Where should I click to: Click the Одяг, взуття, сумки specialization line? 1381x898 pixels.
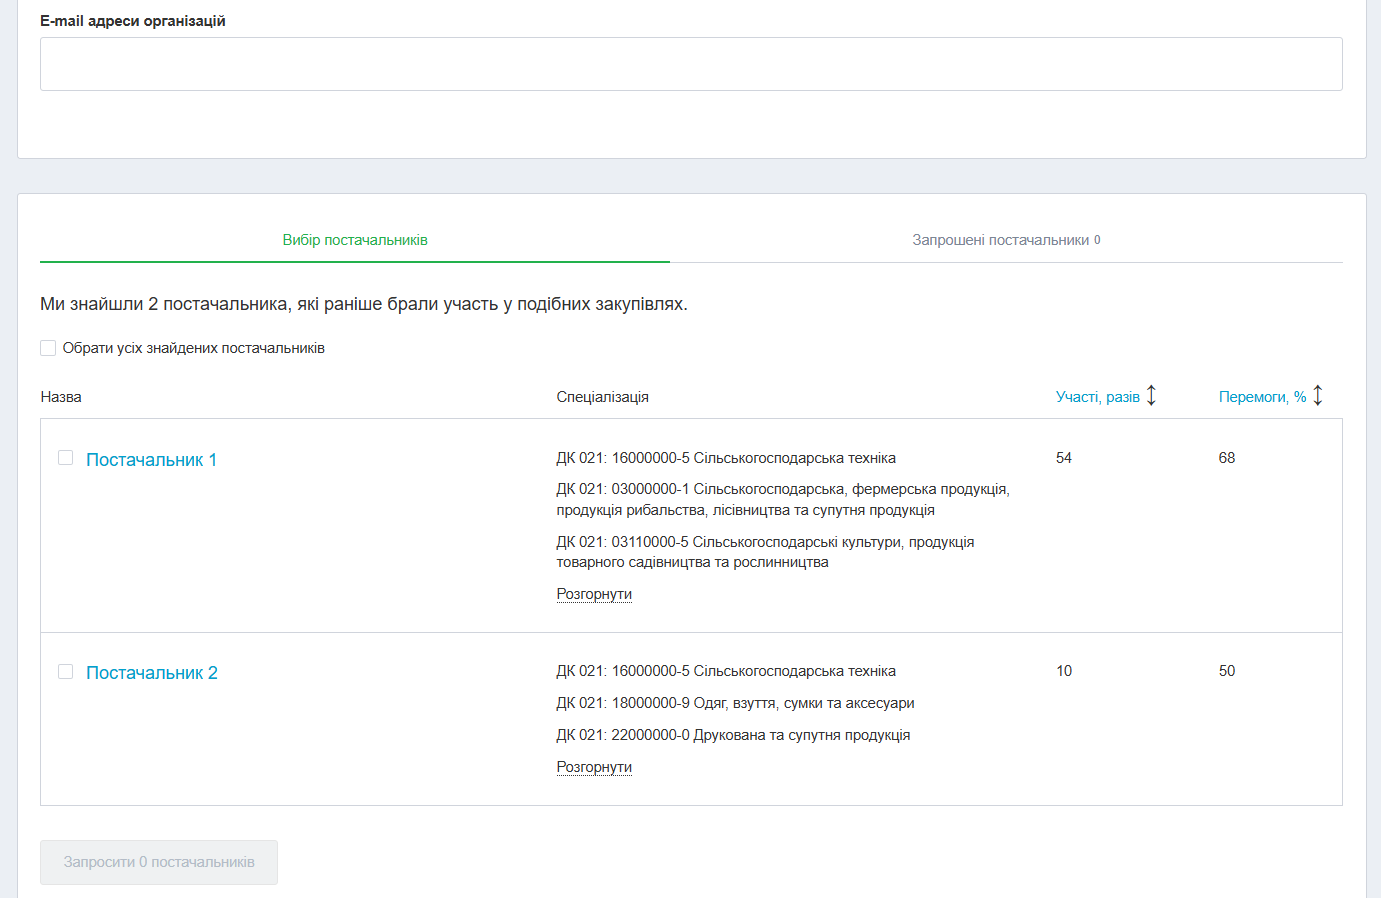pyautogui.click(x=735, y=703)
